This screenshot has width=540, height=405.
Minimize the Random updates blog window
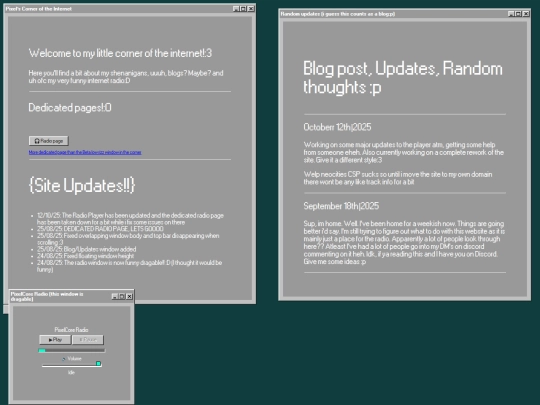(x=511, y=13)
